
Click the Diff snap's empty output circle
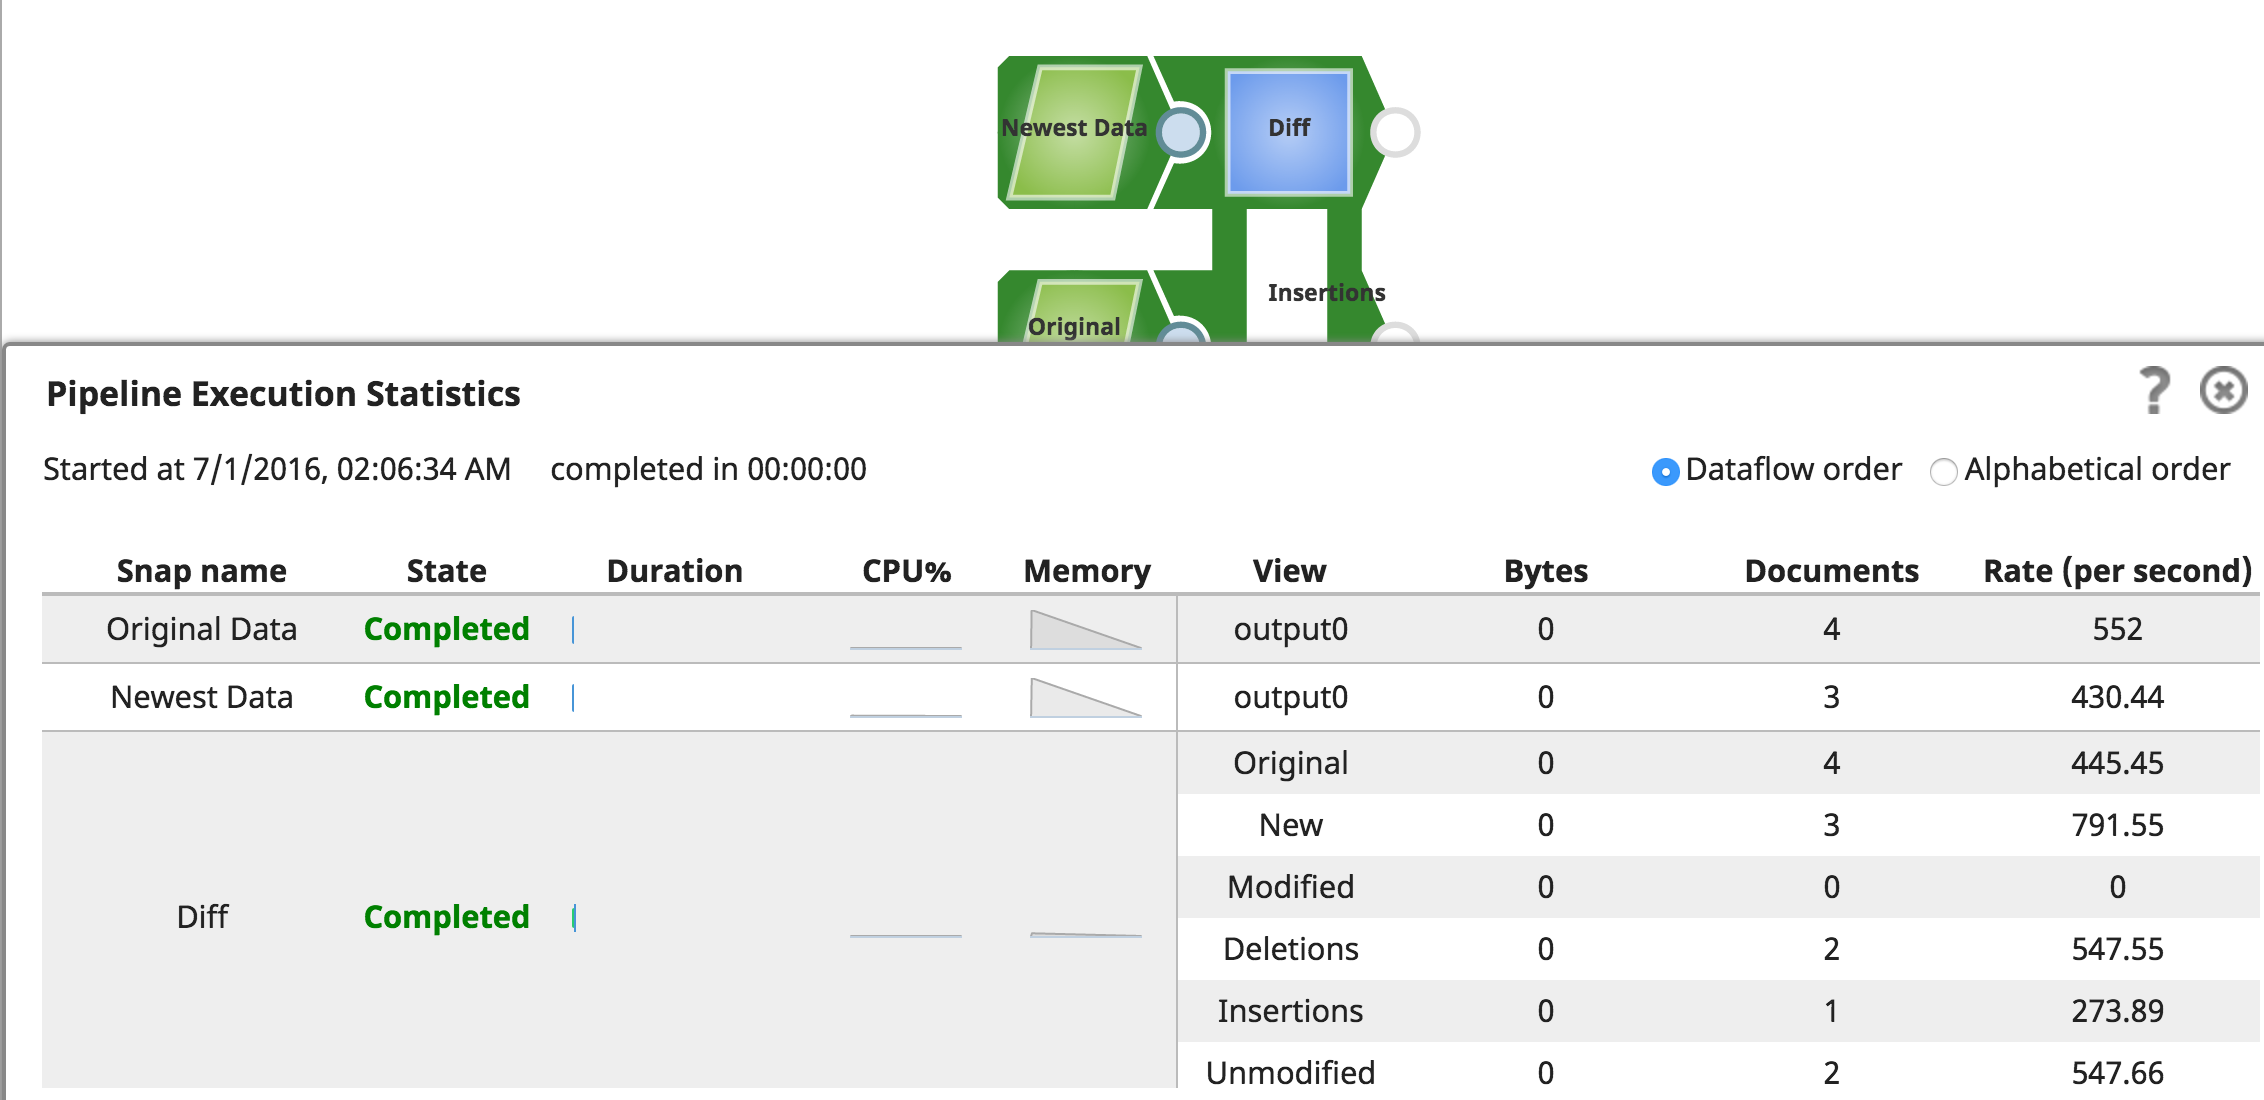click(x=1395, y=132)
